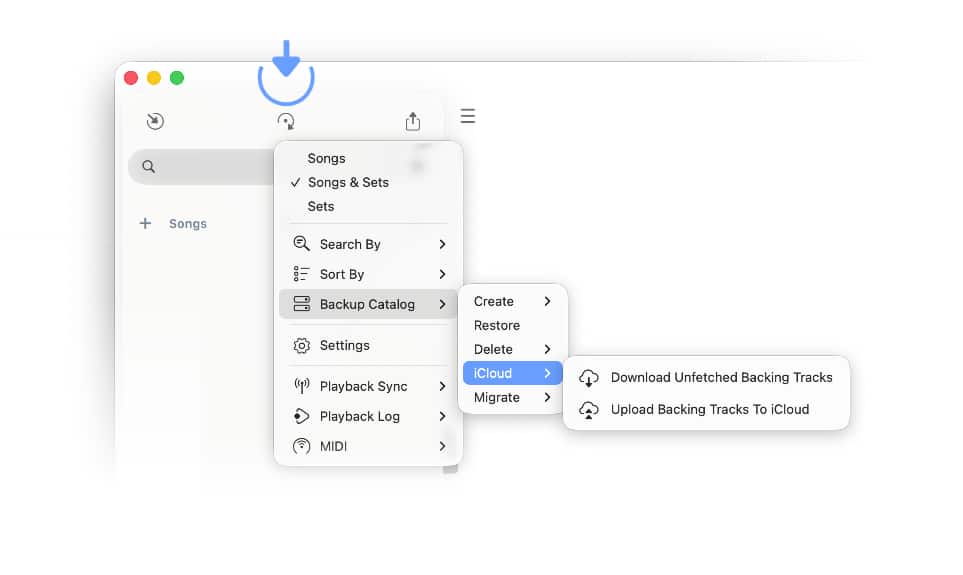
Task: Click the green zoom window button
Action: coord(177,78)
